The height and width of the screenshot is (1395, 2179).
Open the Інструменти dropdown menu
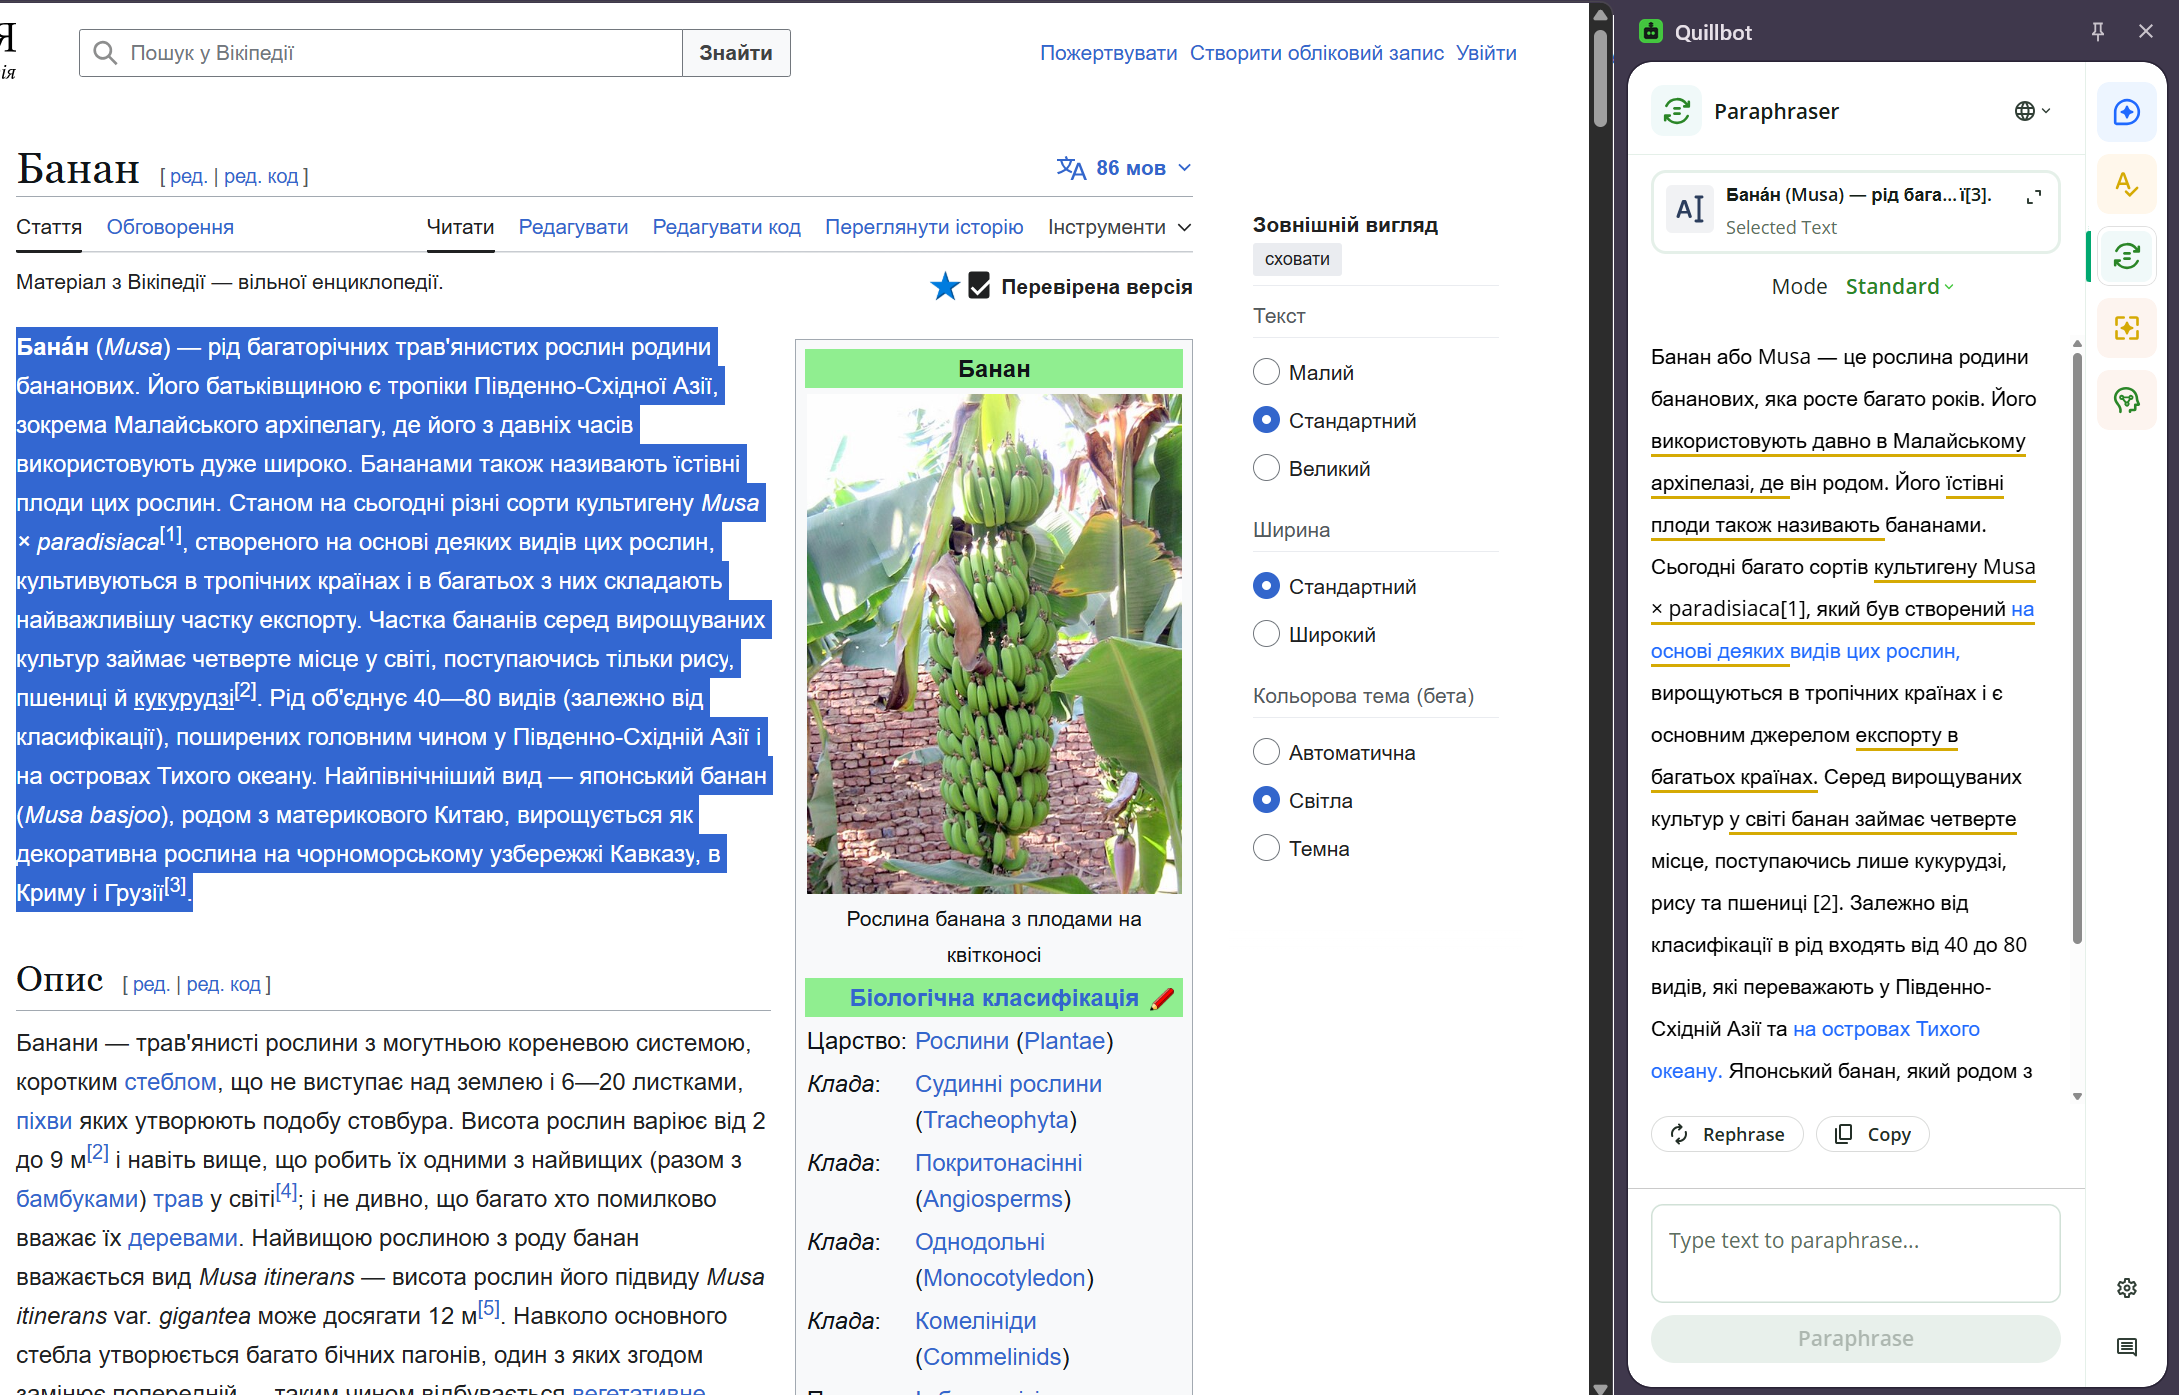click(x=1119, y=227)
